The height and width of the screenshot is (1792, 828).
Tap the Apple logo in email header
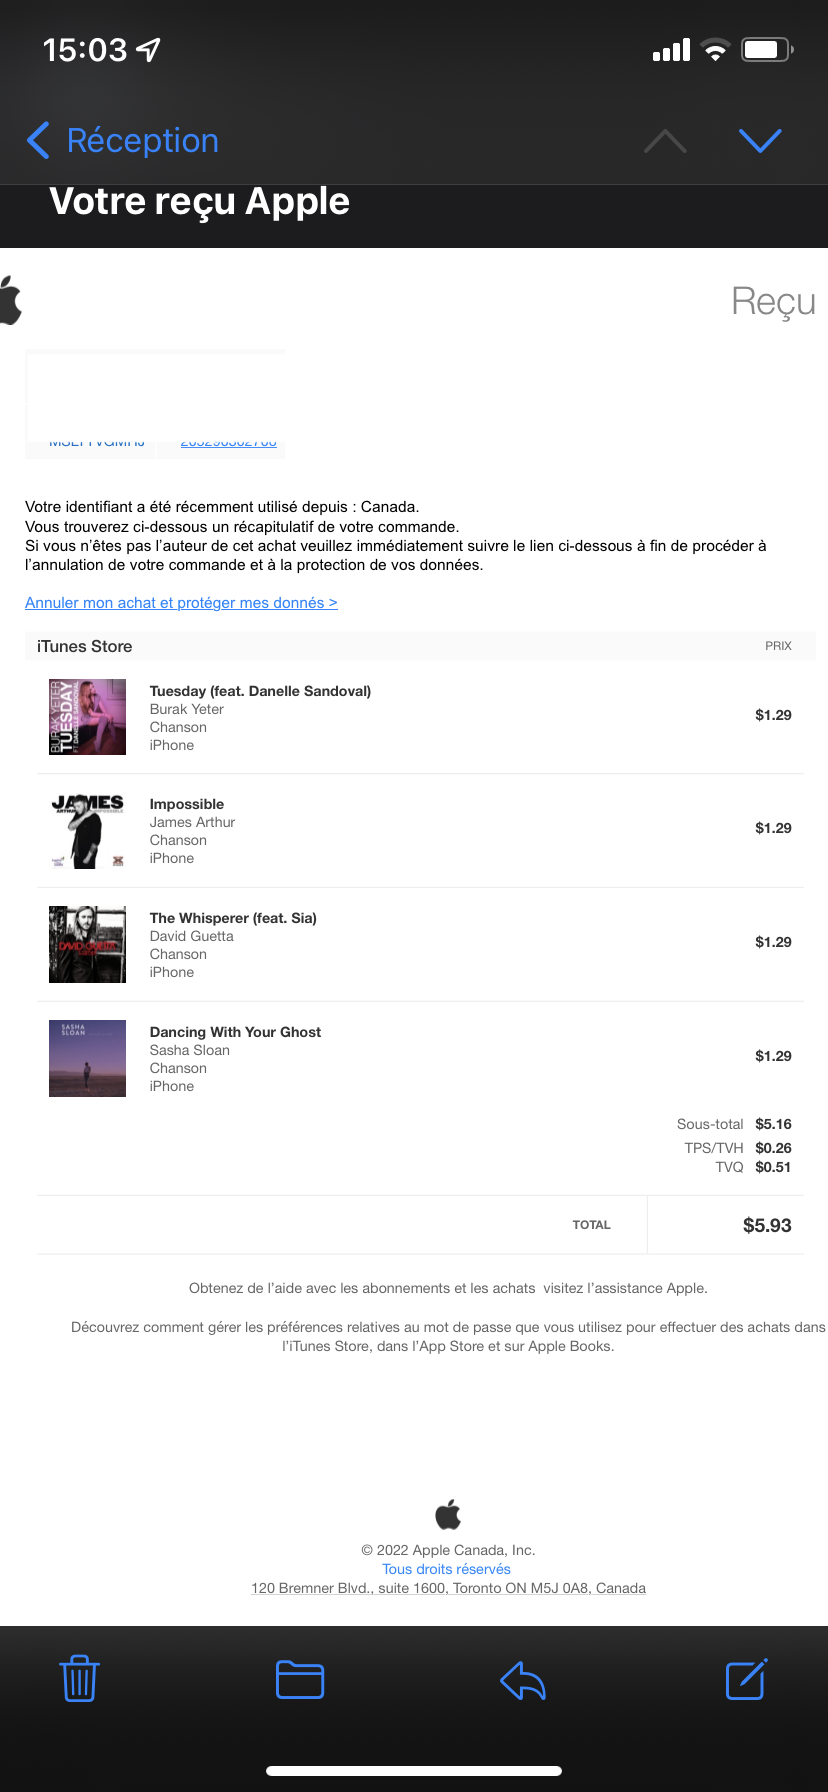11,300
